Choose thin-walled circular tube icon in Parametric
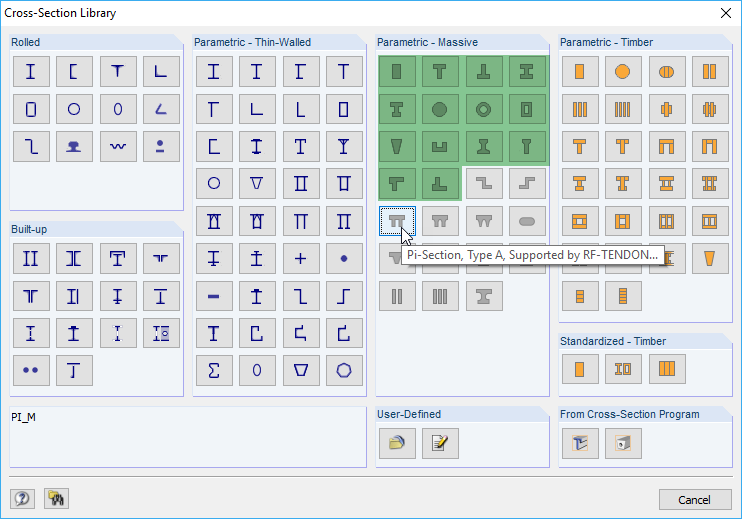742x519 pixels. click(214, 184)
